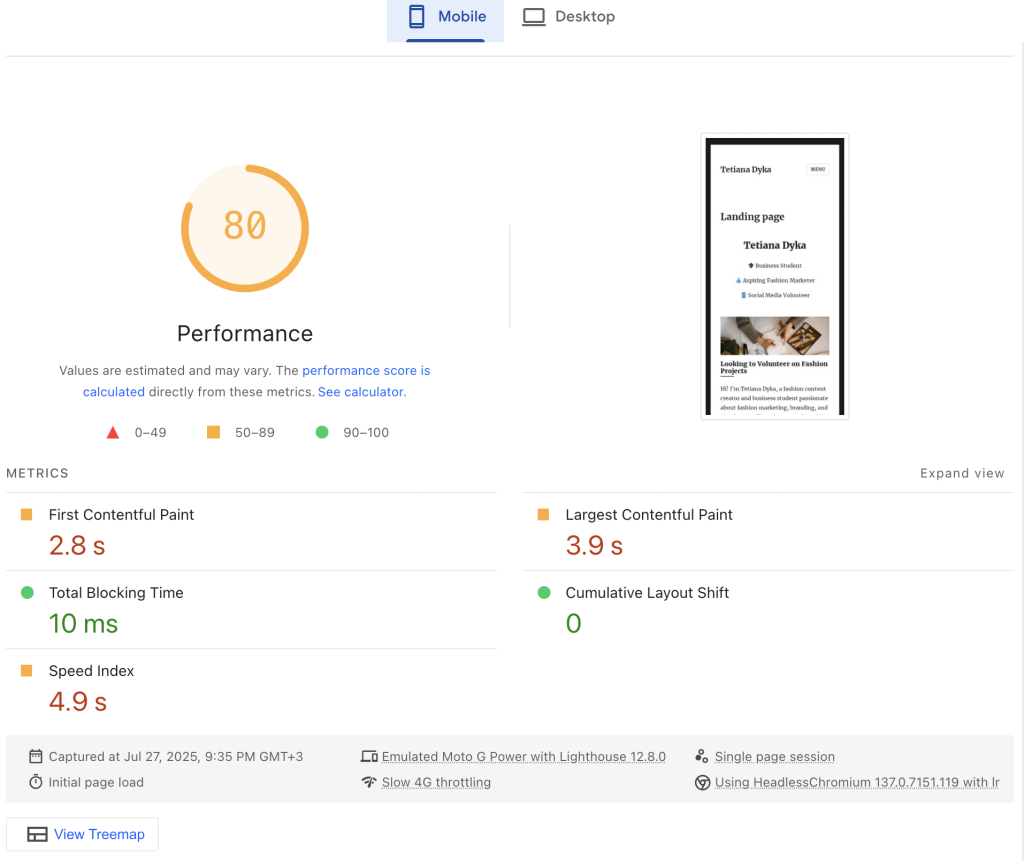
Task: Expand the First Contentful Paint metric
Action: tap(121, 515)
